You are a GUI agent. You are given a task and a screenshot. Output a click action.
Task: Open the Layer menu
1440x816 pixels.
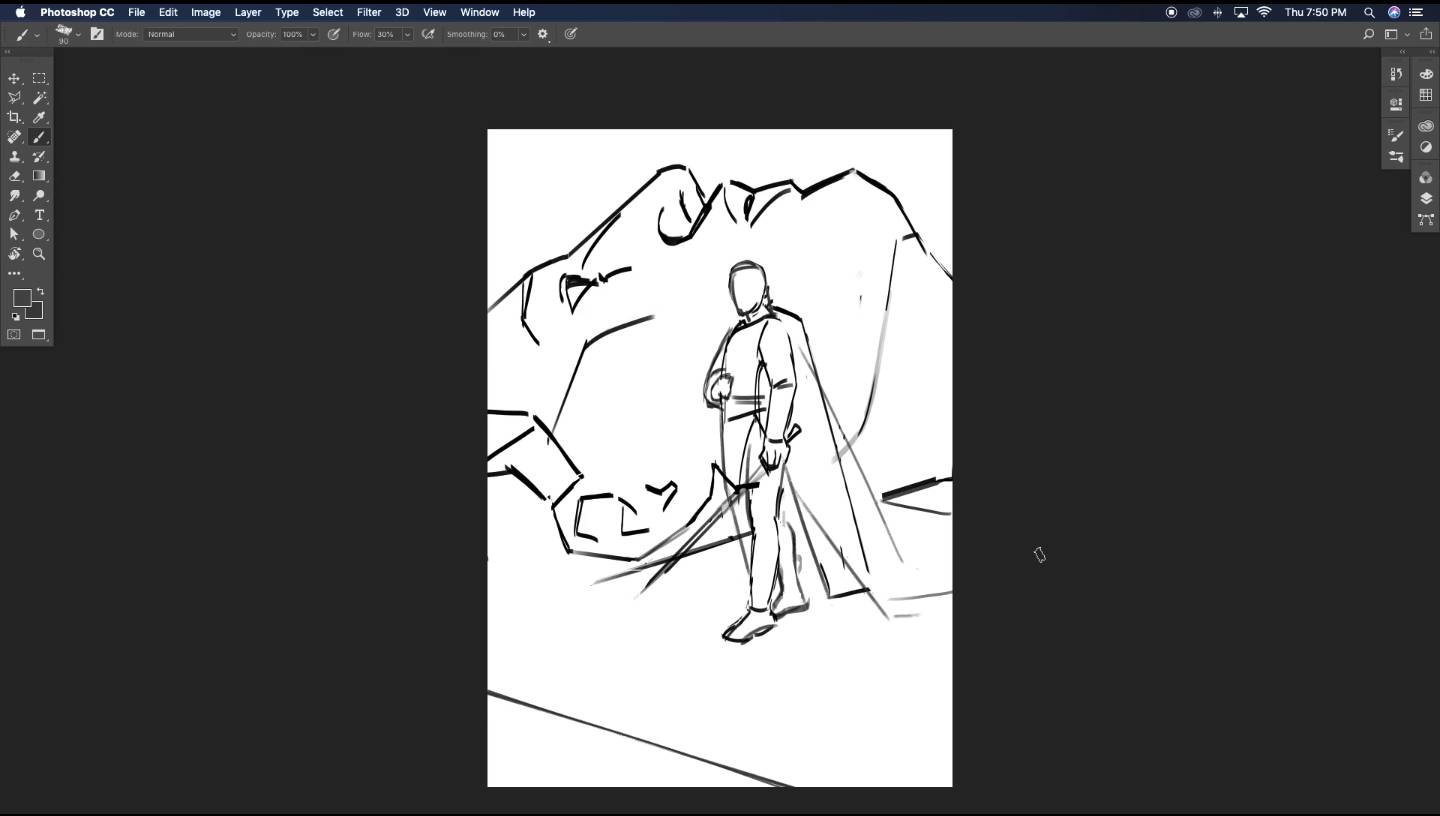pos(247,12)
